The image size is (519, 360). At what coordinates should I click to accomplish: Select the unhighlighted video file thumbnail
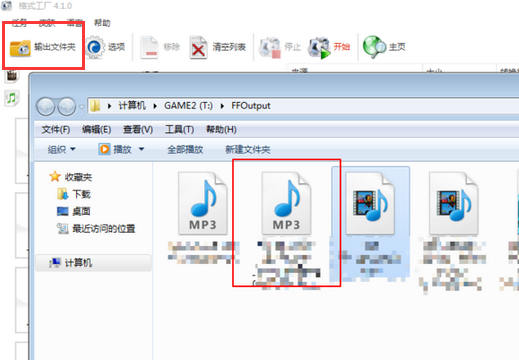[453, 203]
